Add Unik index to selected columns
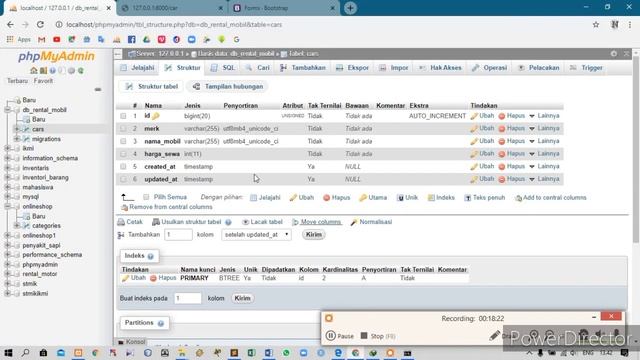 407,198
